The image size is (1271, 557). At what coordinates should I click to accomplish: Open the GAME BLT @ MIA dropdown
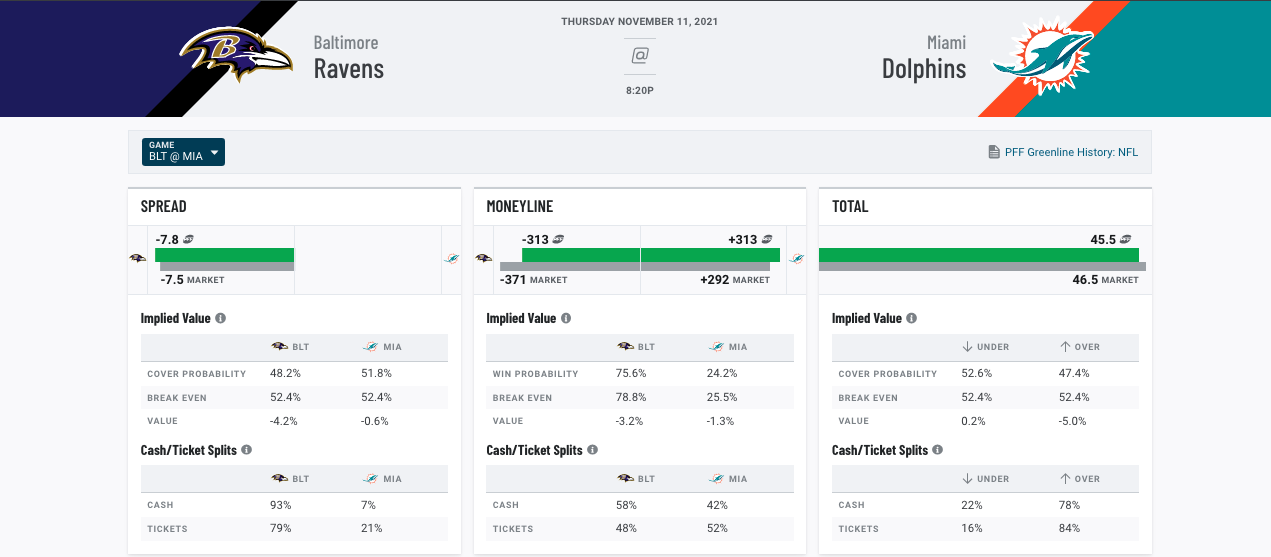point(183,152)
